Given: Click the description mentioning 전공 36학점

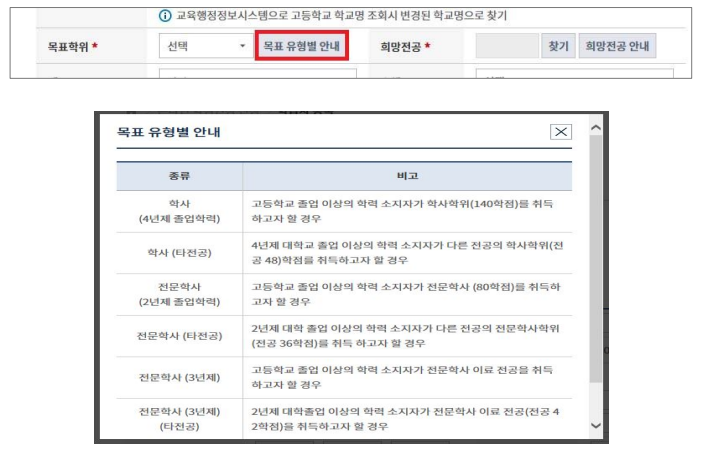Looking at the screenshot, I should (405, 336).
